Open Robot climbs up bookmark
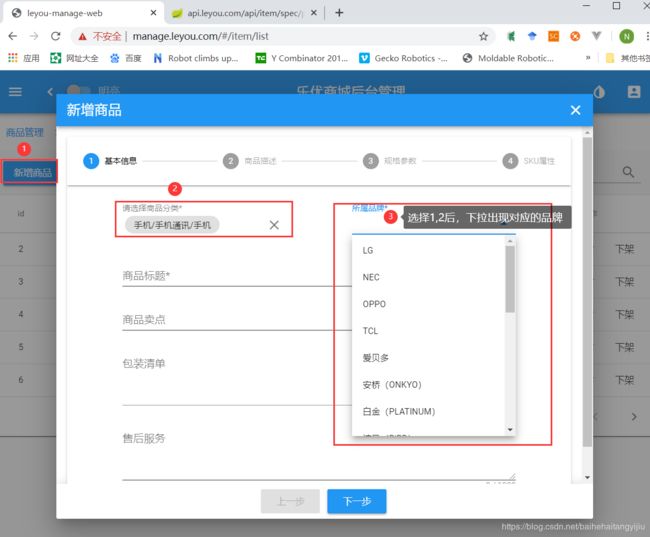Viewport: 650px width, 537px height. point(196,58)
